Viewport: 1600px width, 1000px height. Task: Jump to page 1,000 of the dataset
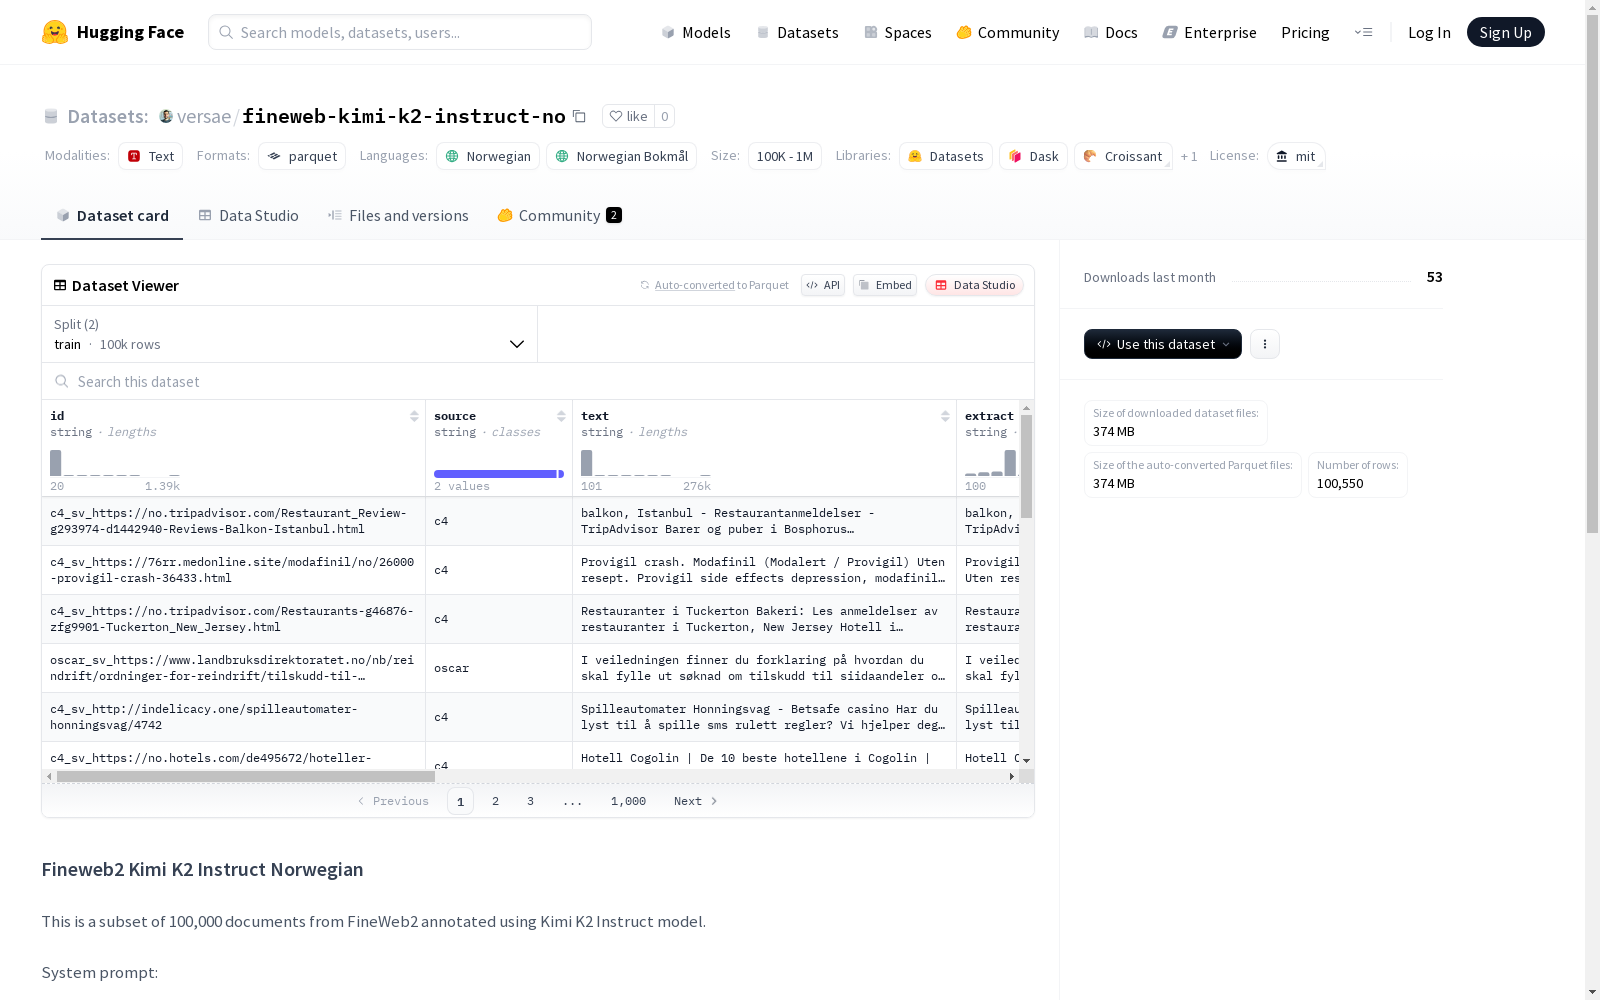tap(628, 801)
